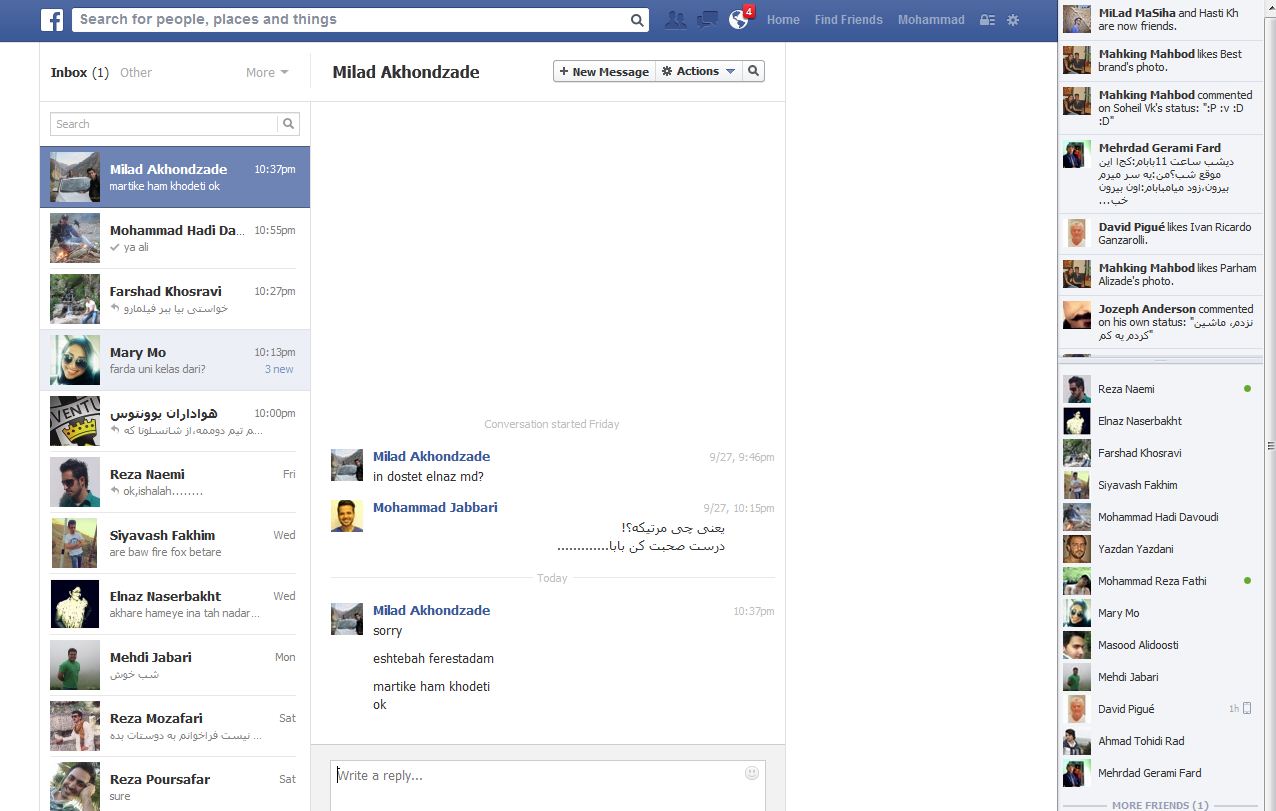Open the friend requests icon
This screenshot has height=811, width=1276.
(676, 19)
